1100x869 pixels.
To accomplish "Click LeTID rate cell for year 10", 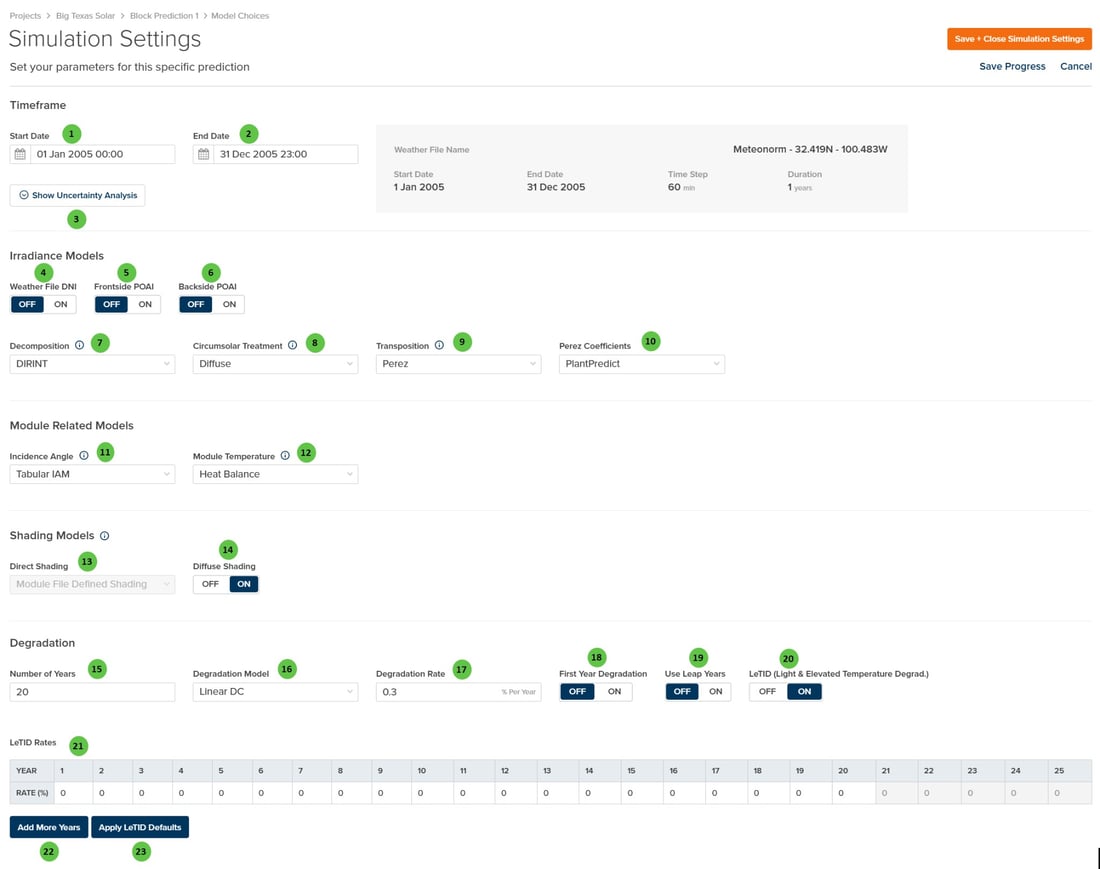I will [x=433, y=793].
